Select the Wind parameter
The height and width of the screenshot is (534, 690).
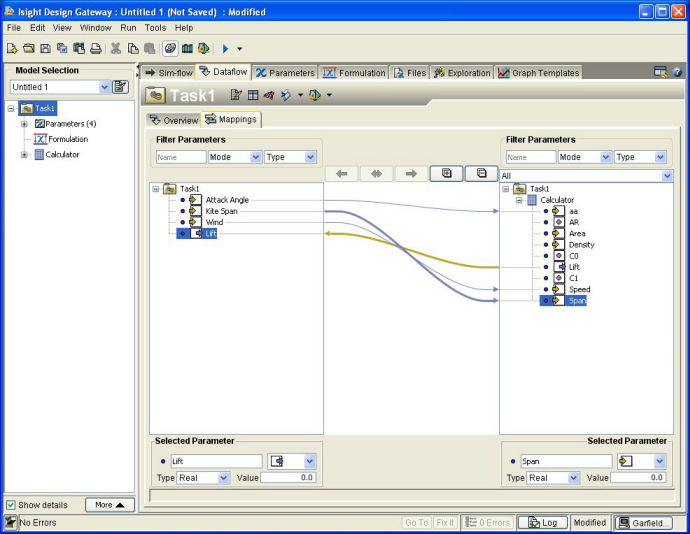[x=214, y=222]
